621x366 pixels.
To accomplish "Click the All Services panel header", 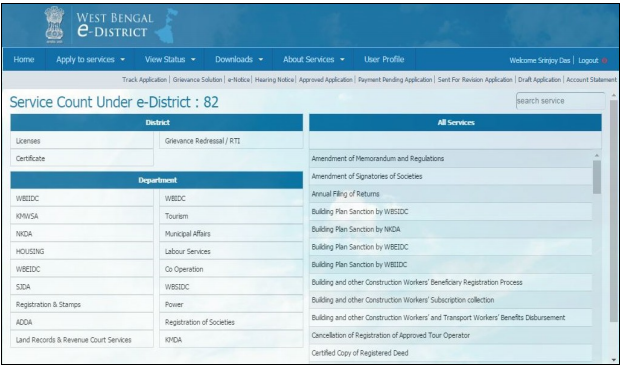I will tap(455, 123).
